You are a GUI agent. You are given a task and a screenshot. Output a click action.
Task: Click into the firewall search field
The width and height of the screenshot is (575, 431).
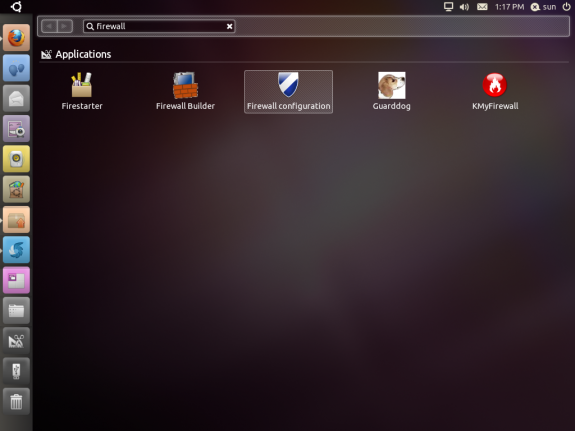159,26
